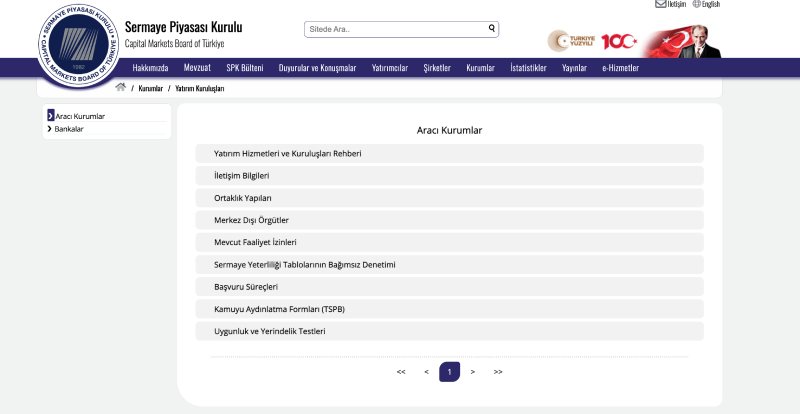Open the SPK Bülteni menu
The image size is (800, 414).
[245, 68]
